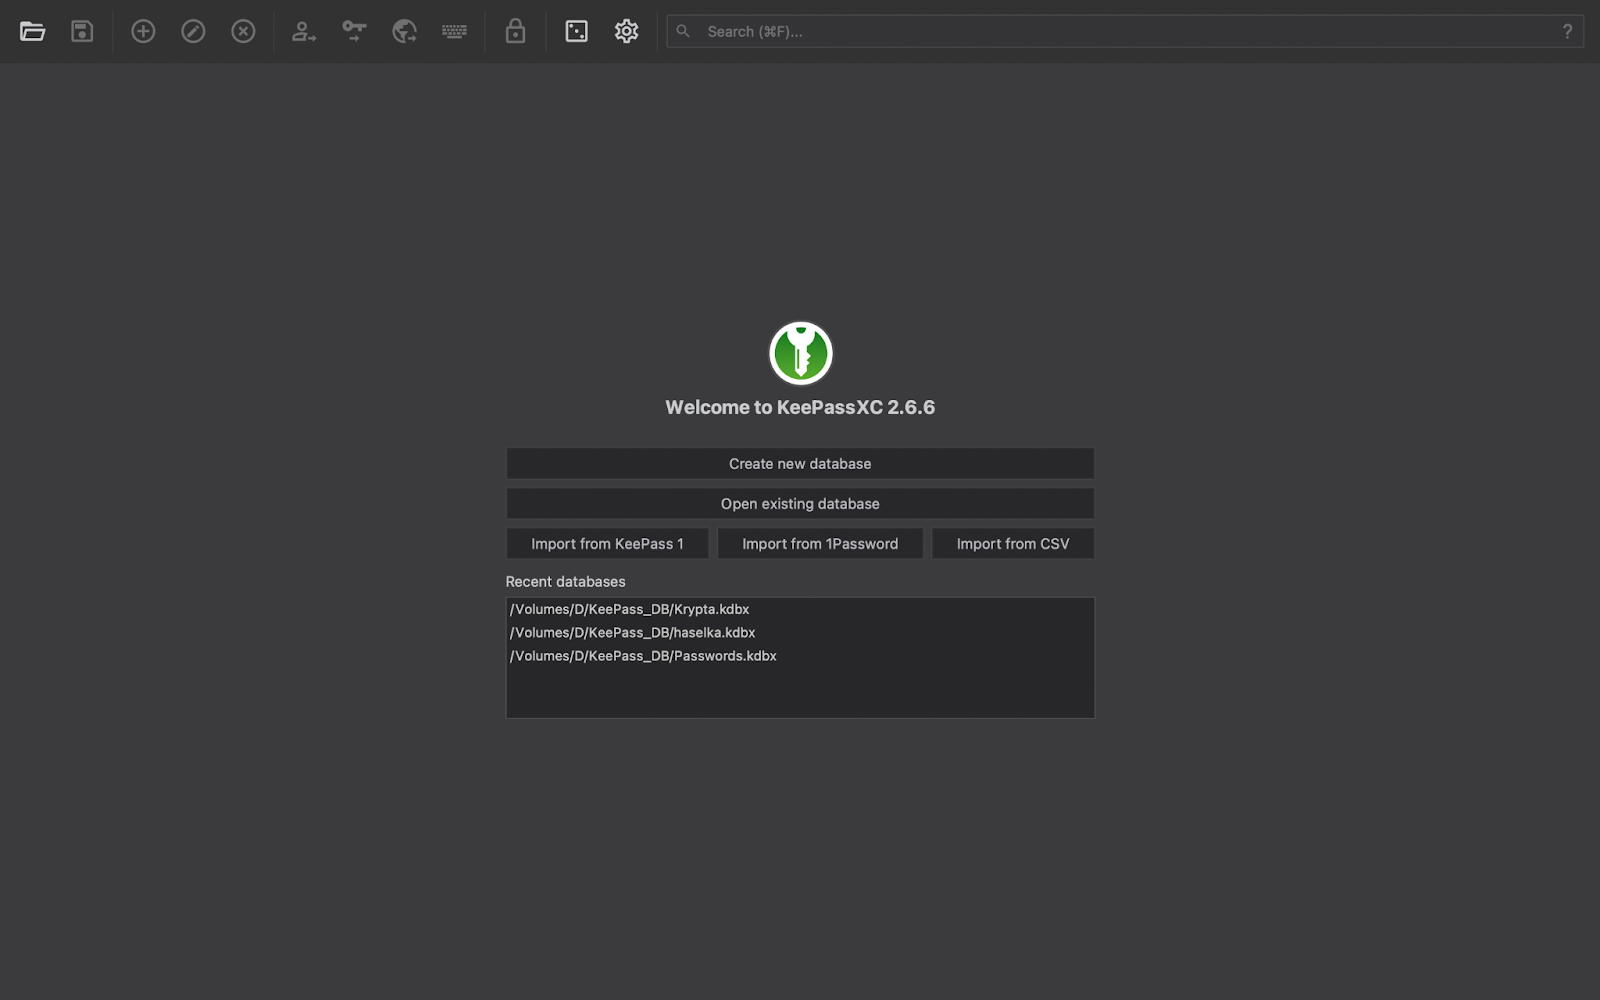
Task: Click the Open Database folder icon
Action: (x=32, y=31)
